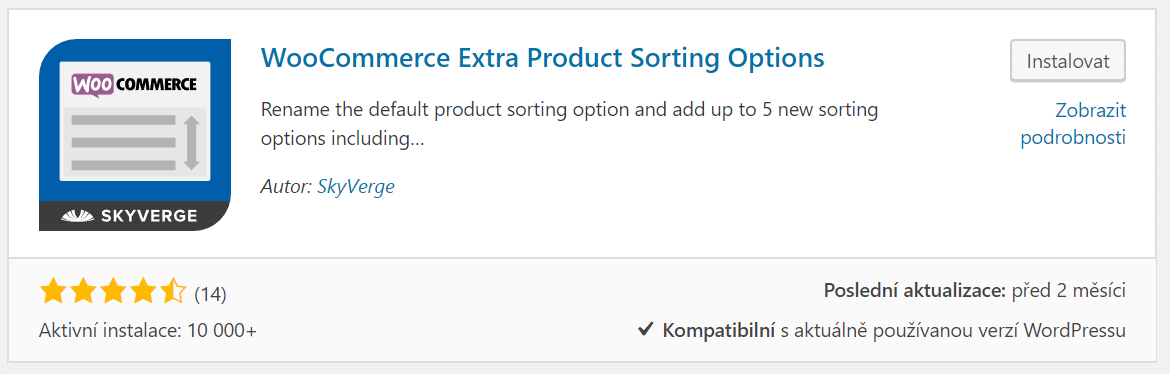Click the up-down sorting arrows graphic
This screenshot has height=374, width=1170.
[192, 142]
